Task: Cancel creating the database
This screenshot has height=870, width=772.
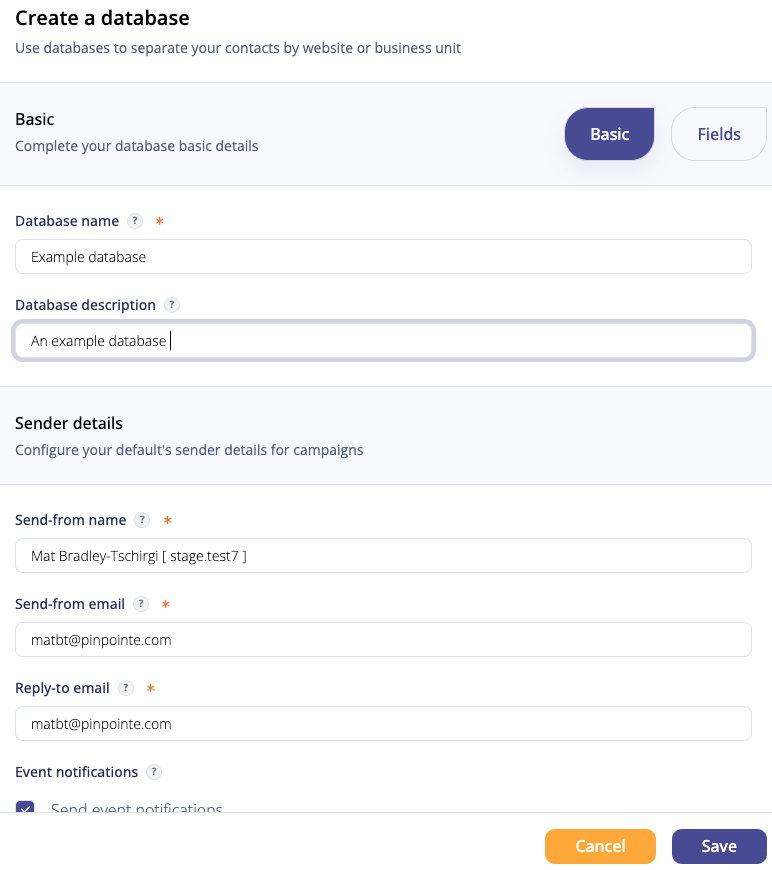Action: pyautogui.click(x=600, y=846)
